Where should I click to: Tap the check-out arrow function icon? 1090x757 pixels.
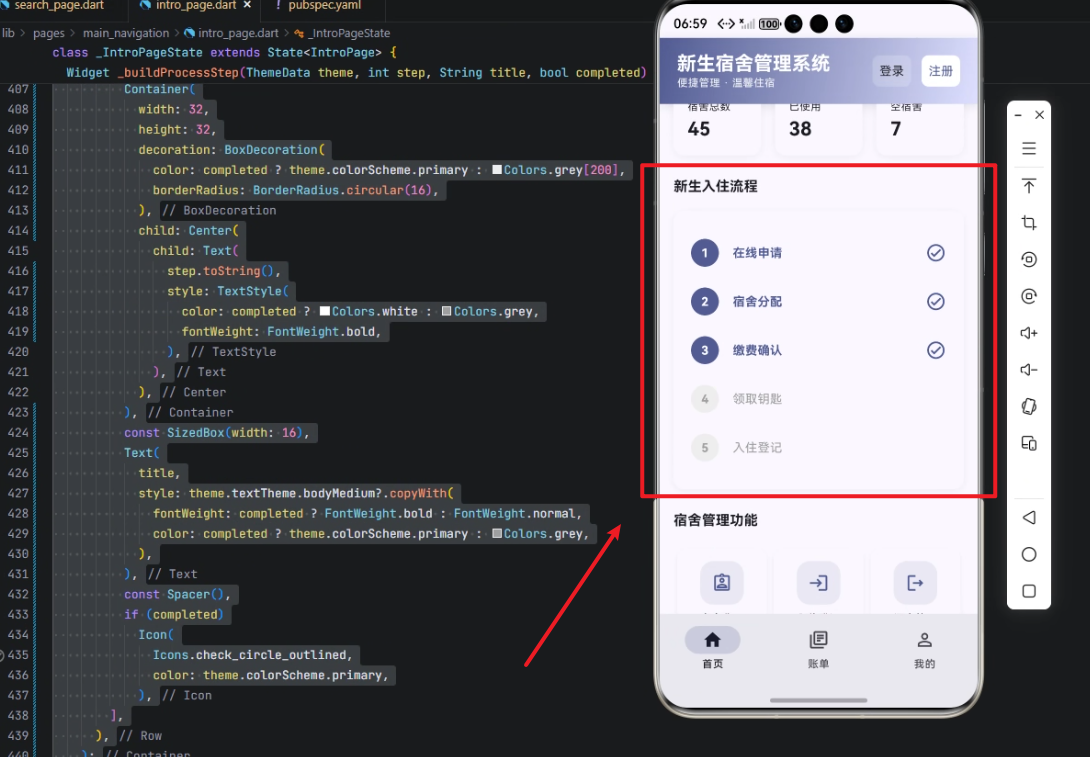pos(915,583)
